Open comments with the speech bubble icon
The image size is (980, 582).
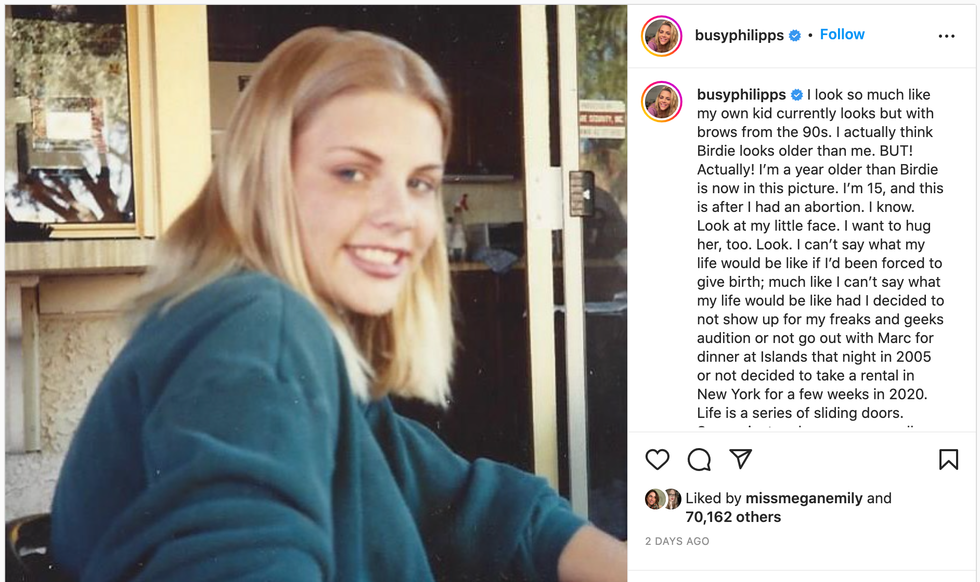[x=699, y=459]
